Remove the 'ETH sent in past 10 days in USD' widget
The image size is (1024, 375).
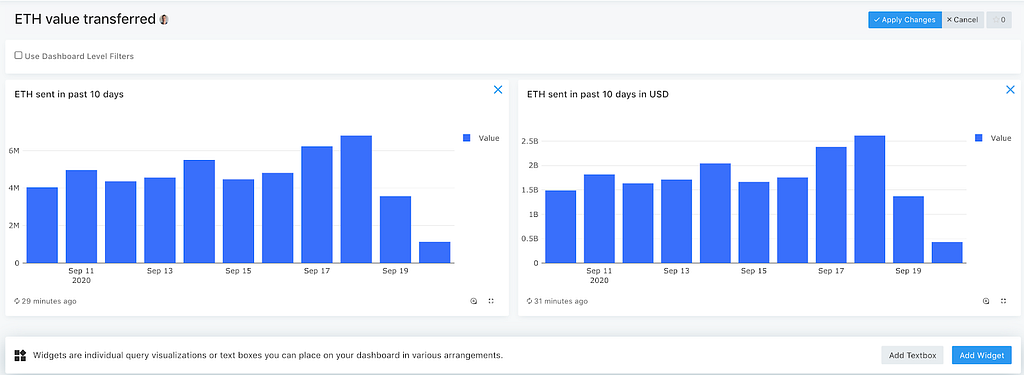pos(1010,90)
